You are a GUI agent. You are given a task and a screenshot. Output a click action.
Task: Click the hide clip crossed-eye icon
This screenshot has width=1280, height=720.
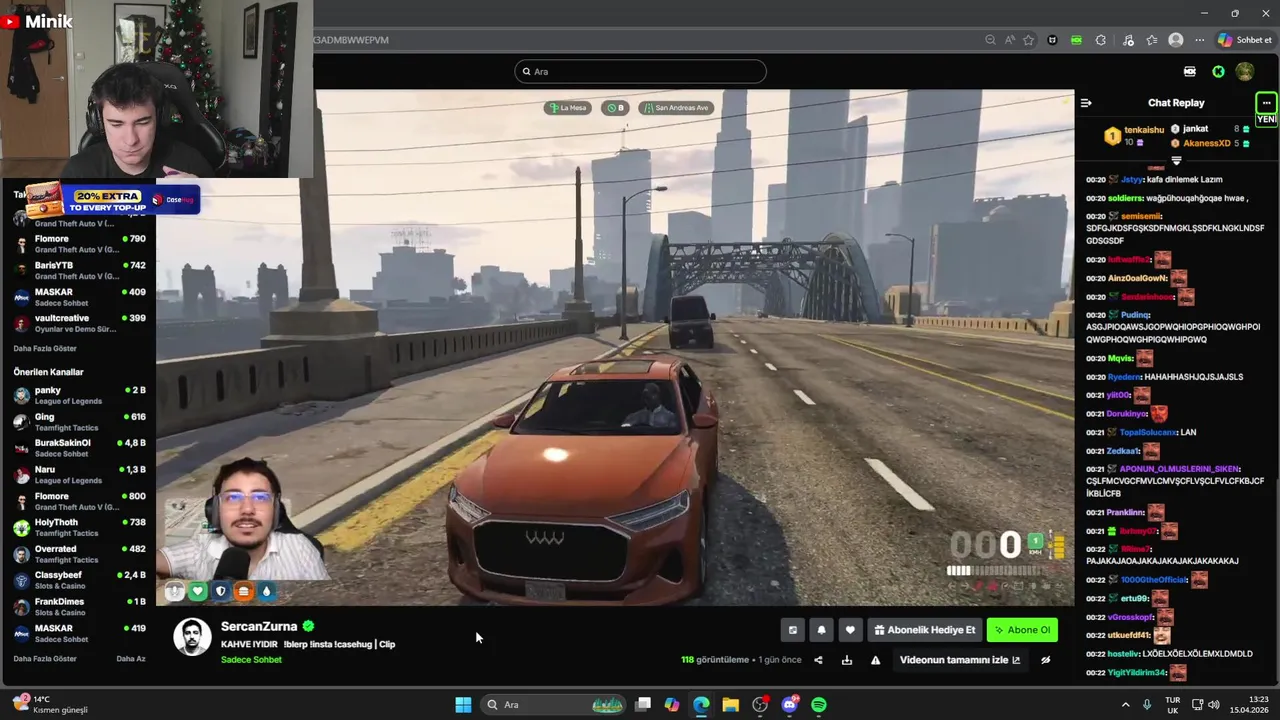[1046, 660]
